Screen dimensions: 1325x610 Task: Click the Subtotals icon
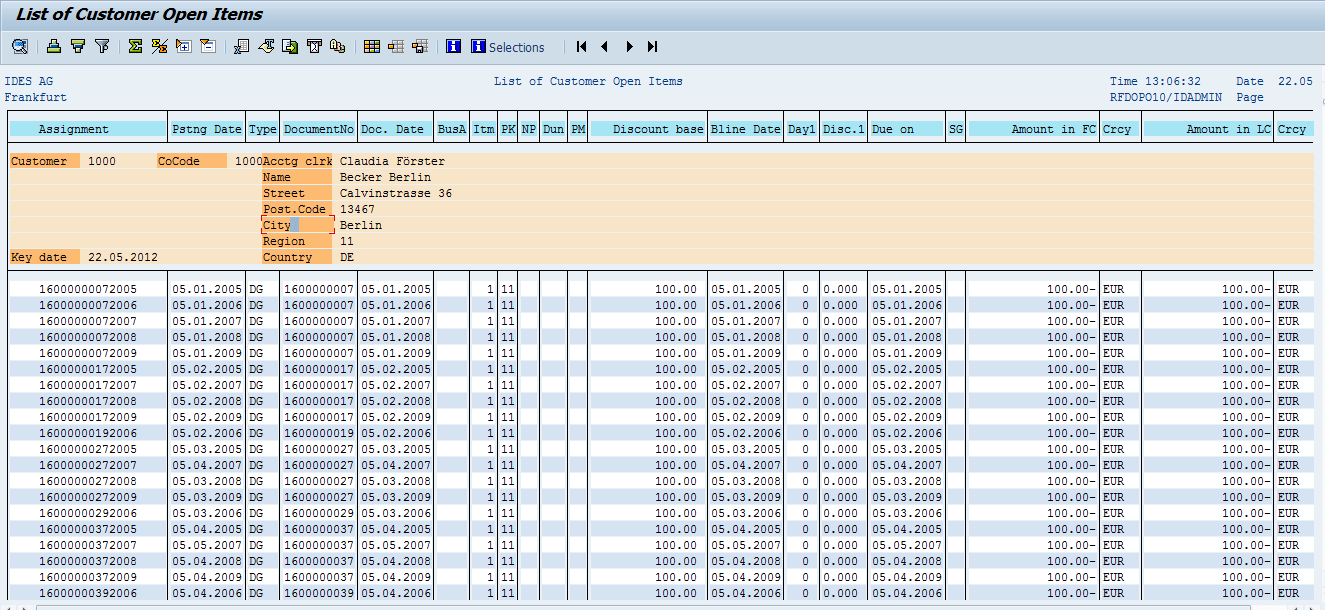click(x=159, y=46)
